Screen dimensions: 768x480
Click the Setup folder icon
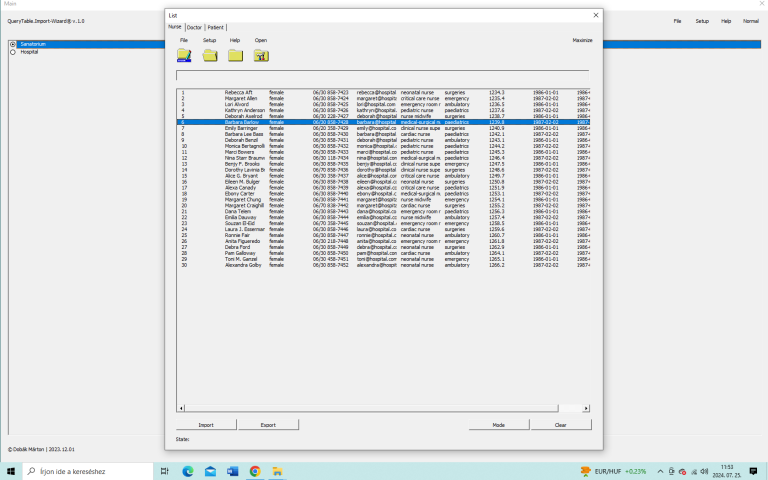pos(210,55)
